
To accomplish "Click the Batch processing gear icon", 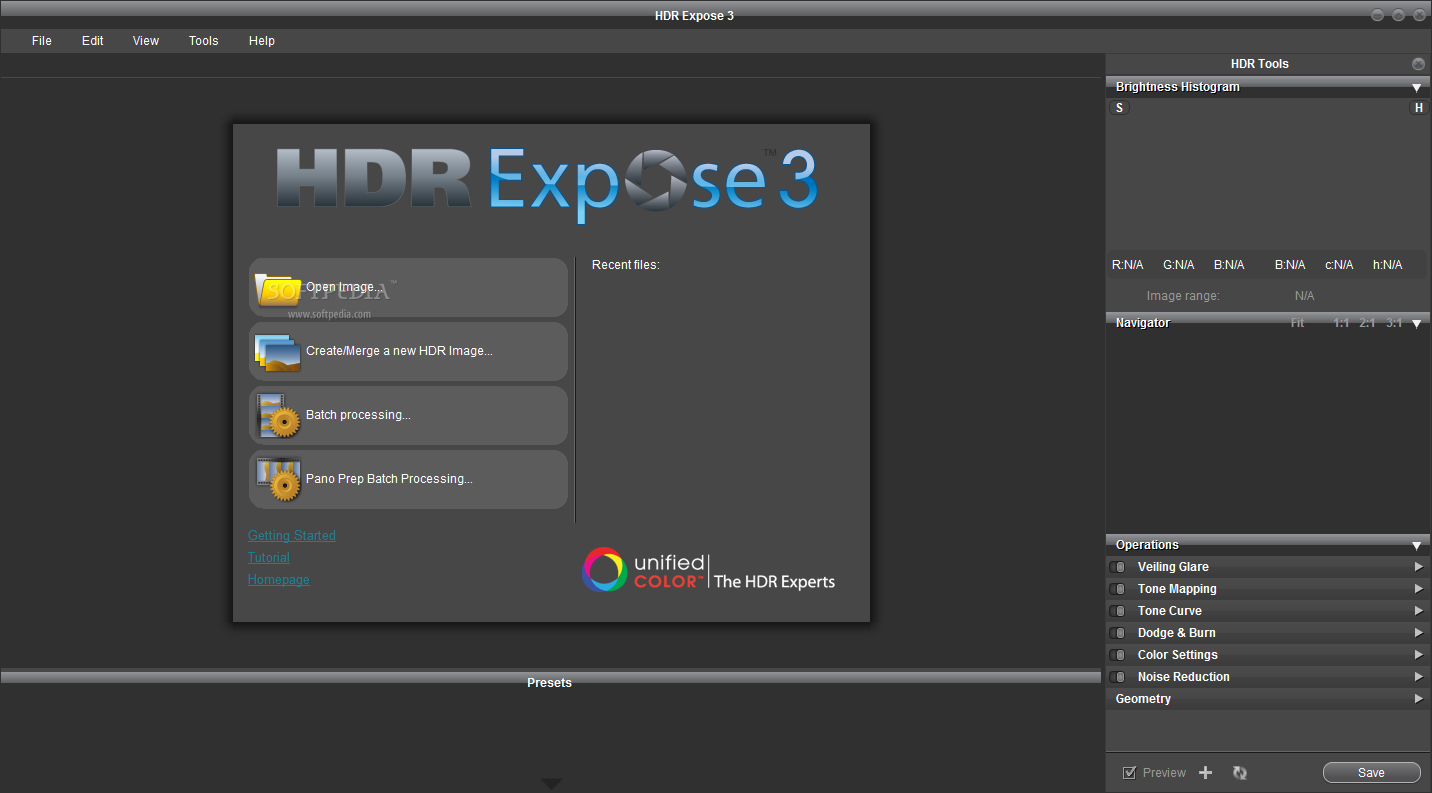I will point(278,416).
